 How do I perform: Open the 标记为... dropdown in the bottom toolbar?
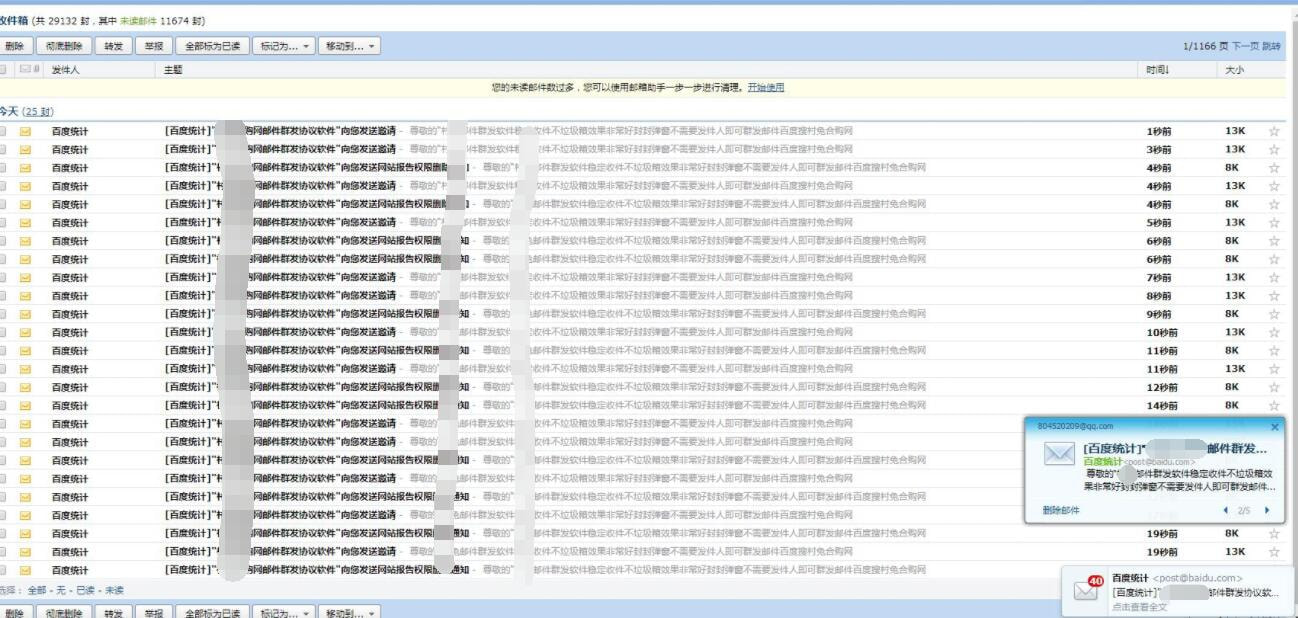click(x=283, y=613)
